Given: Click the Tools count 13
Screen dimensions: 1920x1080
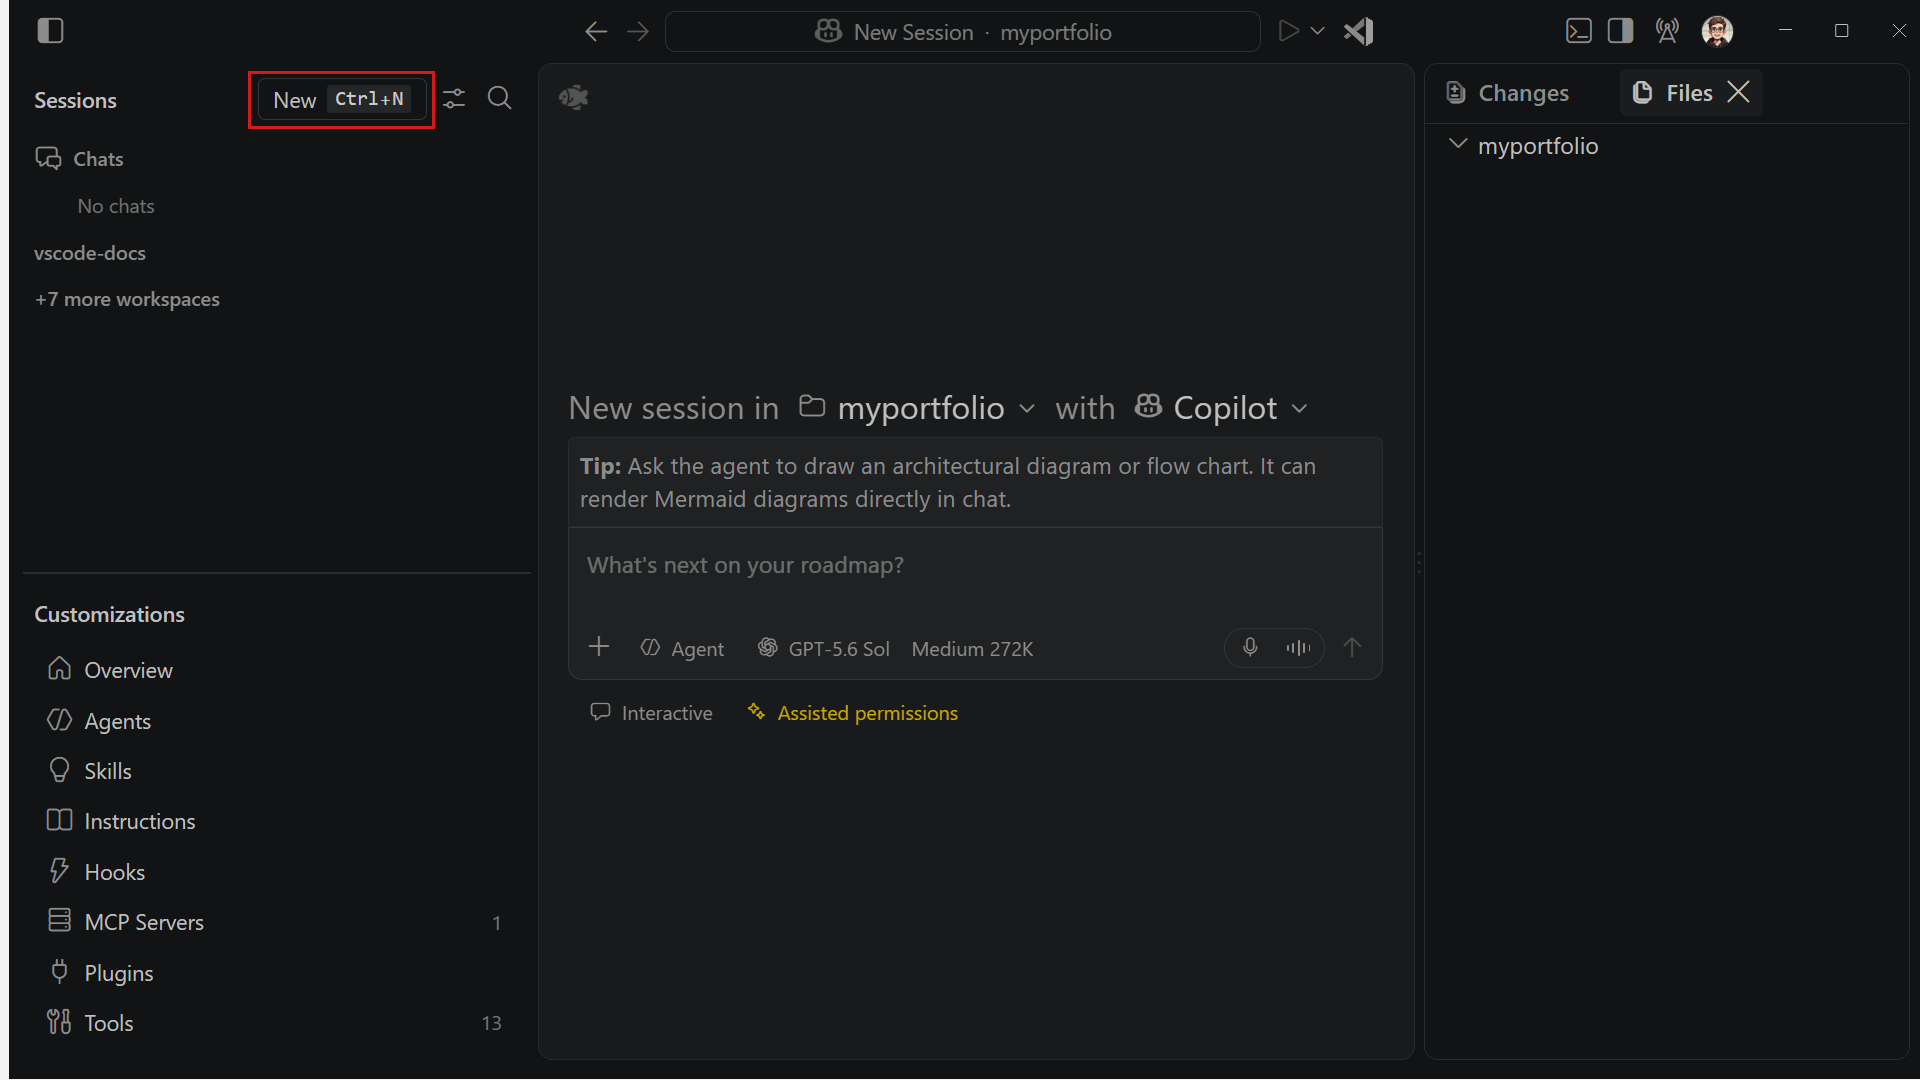Looking at the screenshot, I should tap(491, 1023).
